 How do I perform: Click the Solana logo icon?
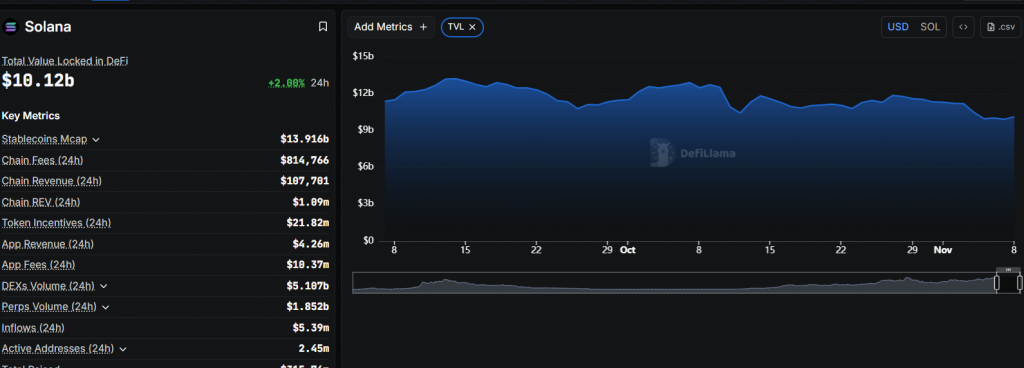tap(10, 27)
